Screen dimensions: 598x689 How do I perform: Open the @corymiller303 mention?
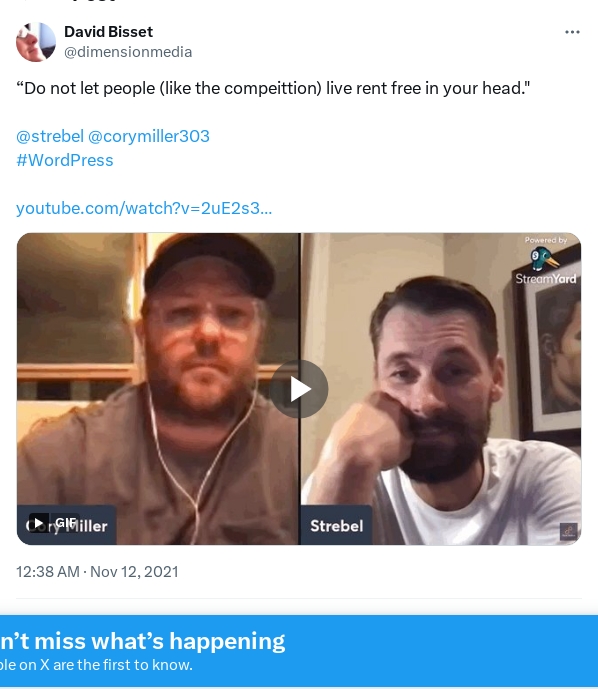149,136
